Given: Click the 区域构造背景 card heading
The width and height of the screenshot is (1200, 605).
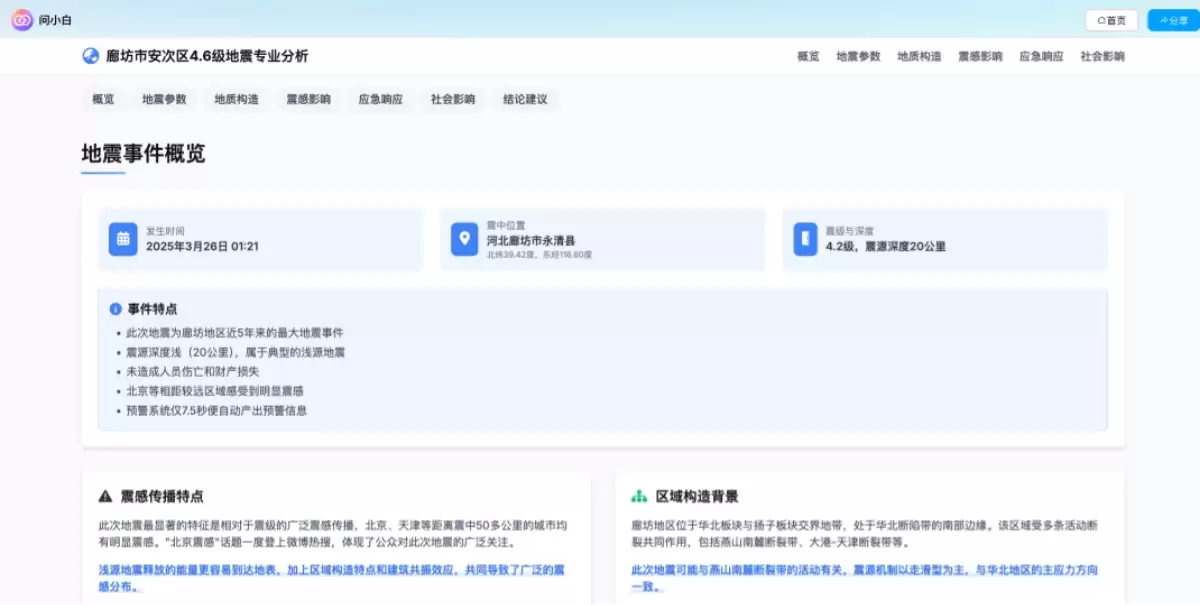Looking at the screenshot, I should 697,496.
